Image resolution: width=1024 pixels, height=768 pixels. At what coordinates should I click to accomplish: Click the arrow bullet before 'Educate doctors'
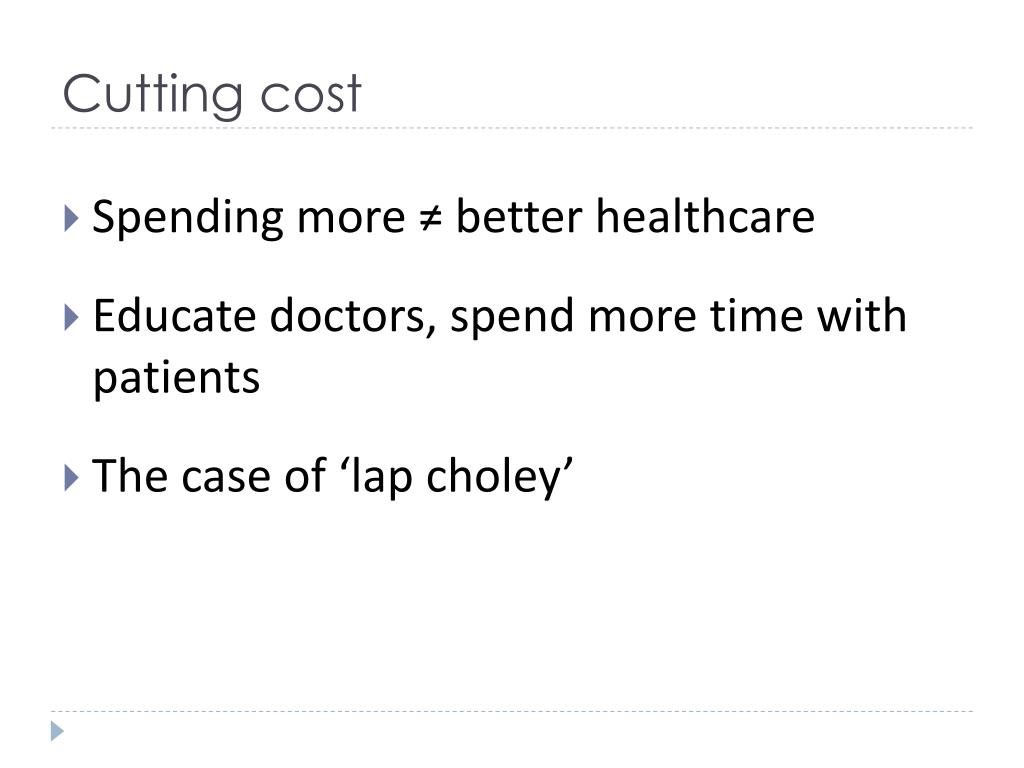(x=72, y=317)
